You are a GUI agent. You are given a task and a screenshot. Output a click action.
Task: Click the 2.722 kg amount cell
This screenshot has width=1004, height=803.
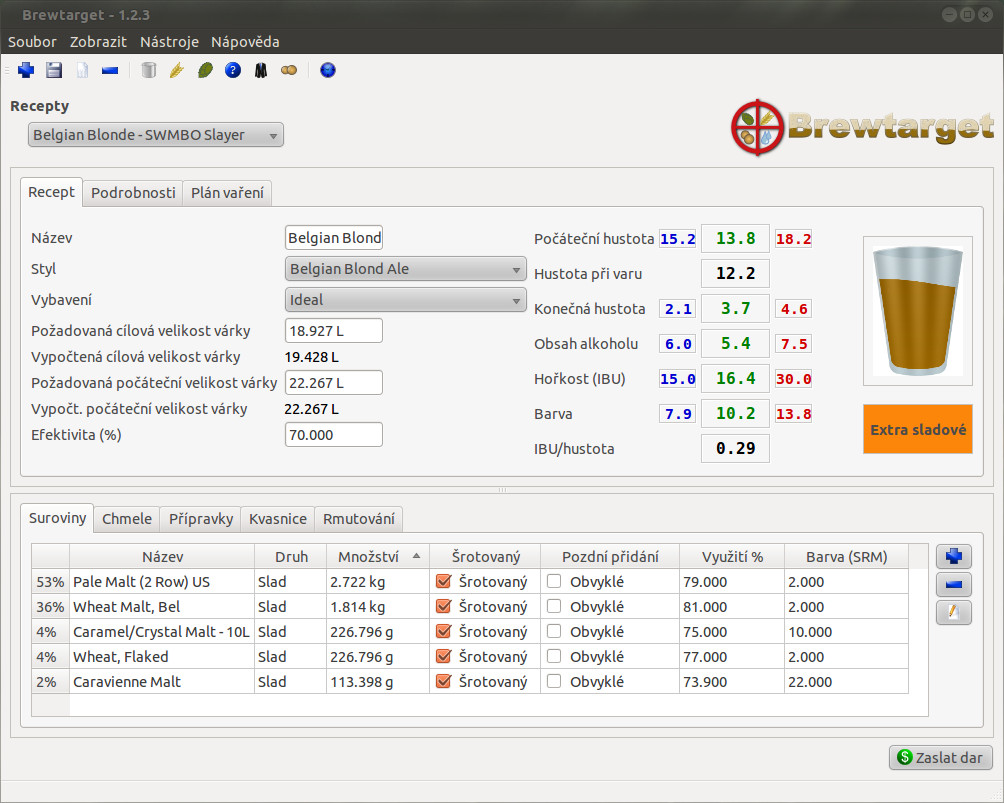378,581
